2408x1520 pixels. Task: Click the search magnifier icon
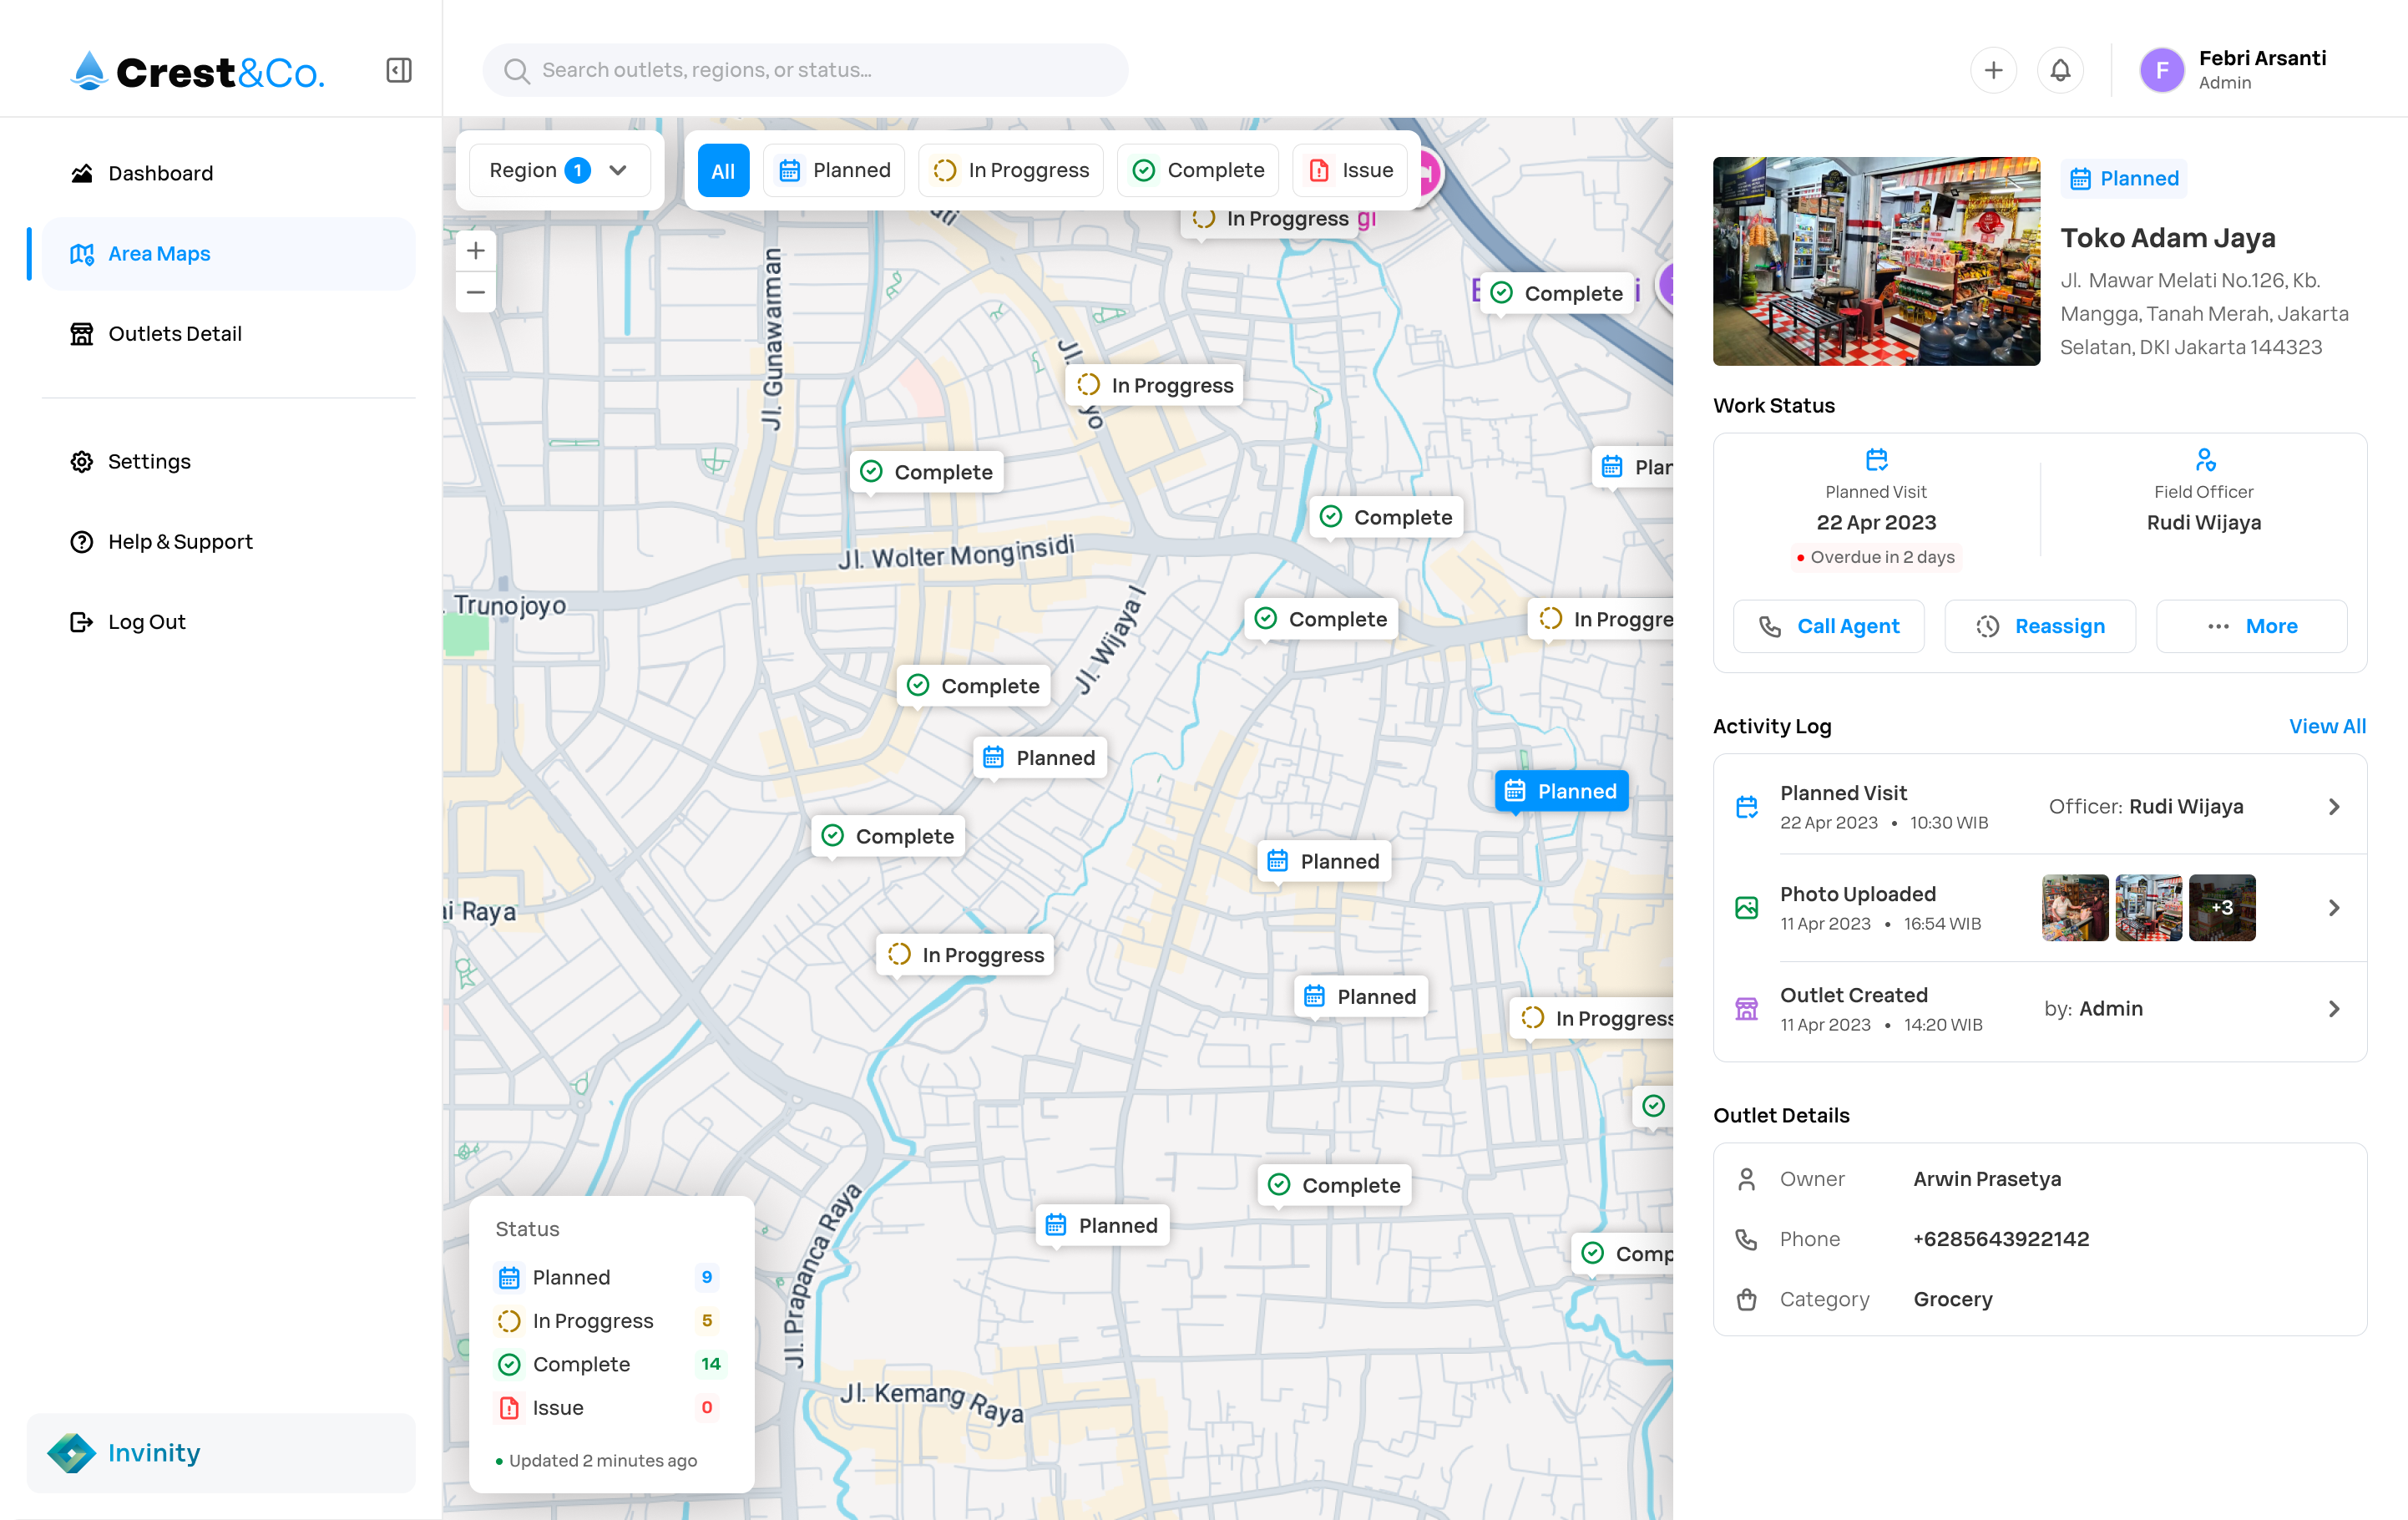pyautogui.click(x=516, y=70)
